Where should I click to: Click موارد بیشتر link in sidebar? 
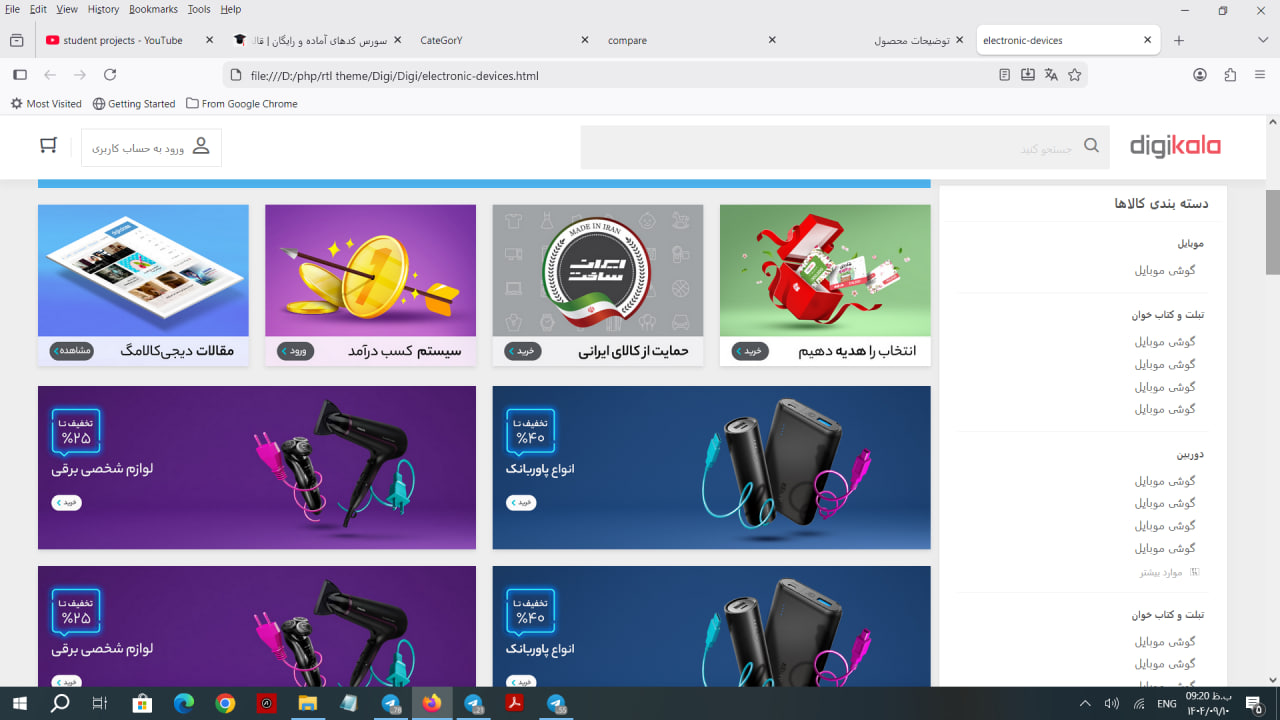click(1161, 573)
